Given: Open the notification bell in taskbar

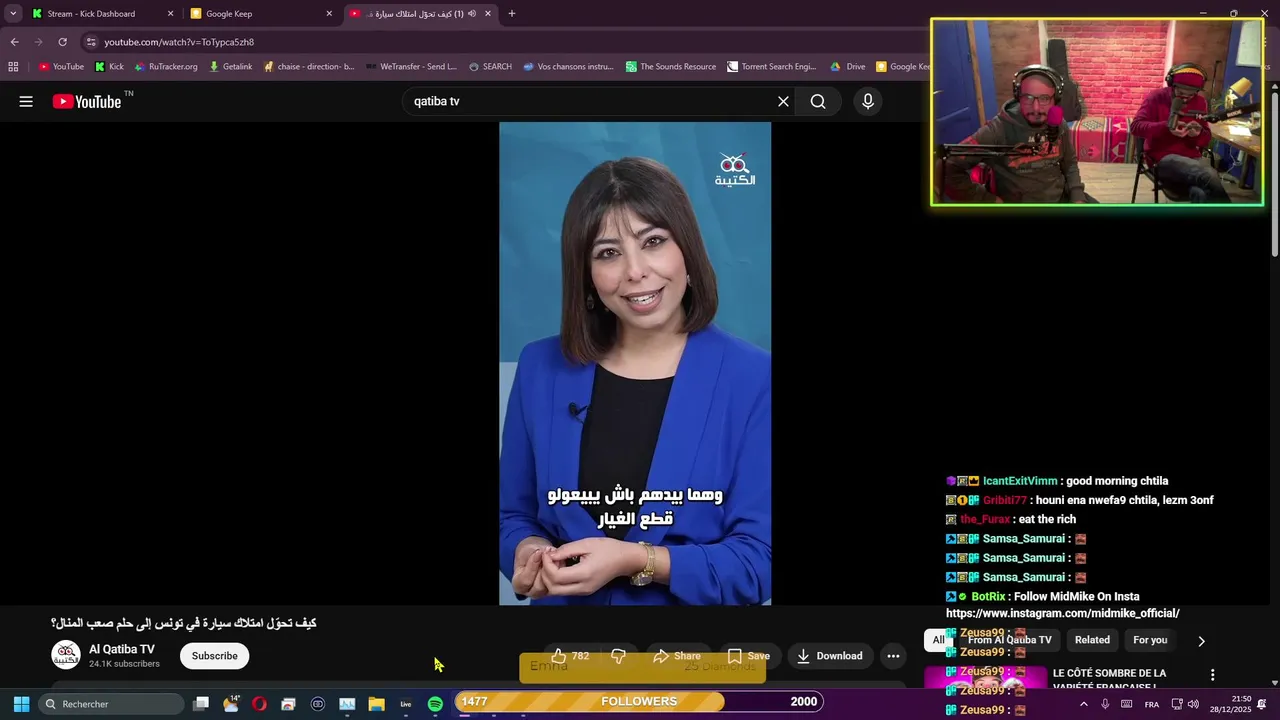Looking at the screenshot, I should [x=1262, y=704].
